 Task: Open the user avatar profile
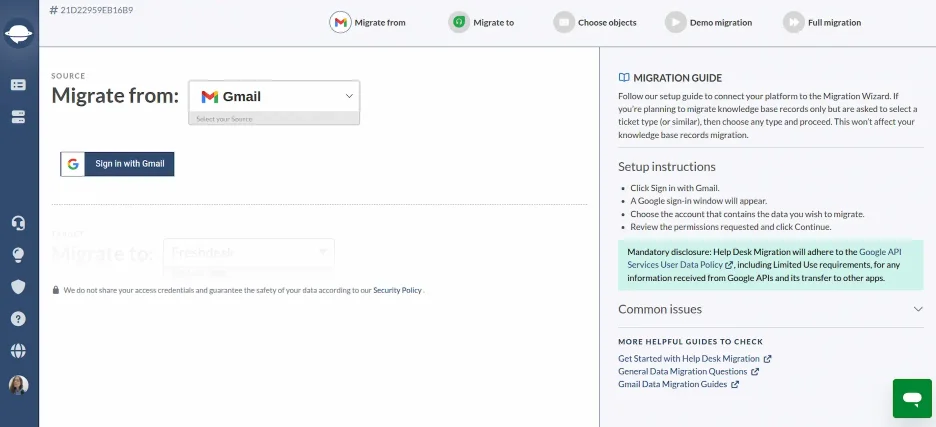19,385
